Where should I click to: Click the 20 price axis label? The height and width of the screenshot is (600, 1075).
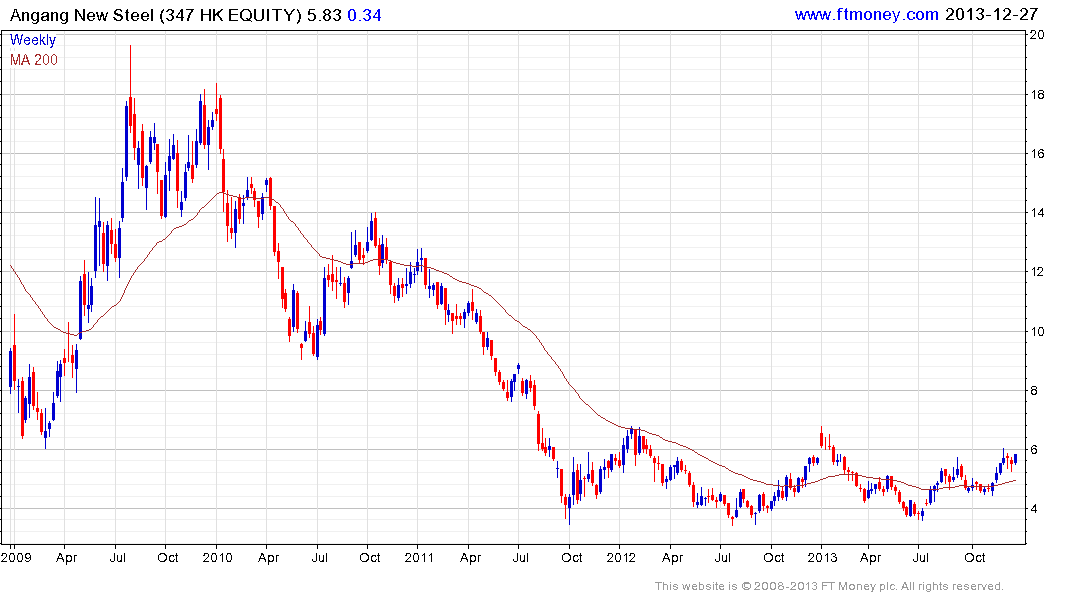1037,34
